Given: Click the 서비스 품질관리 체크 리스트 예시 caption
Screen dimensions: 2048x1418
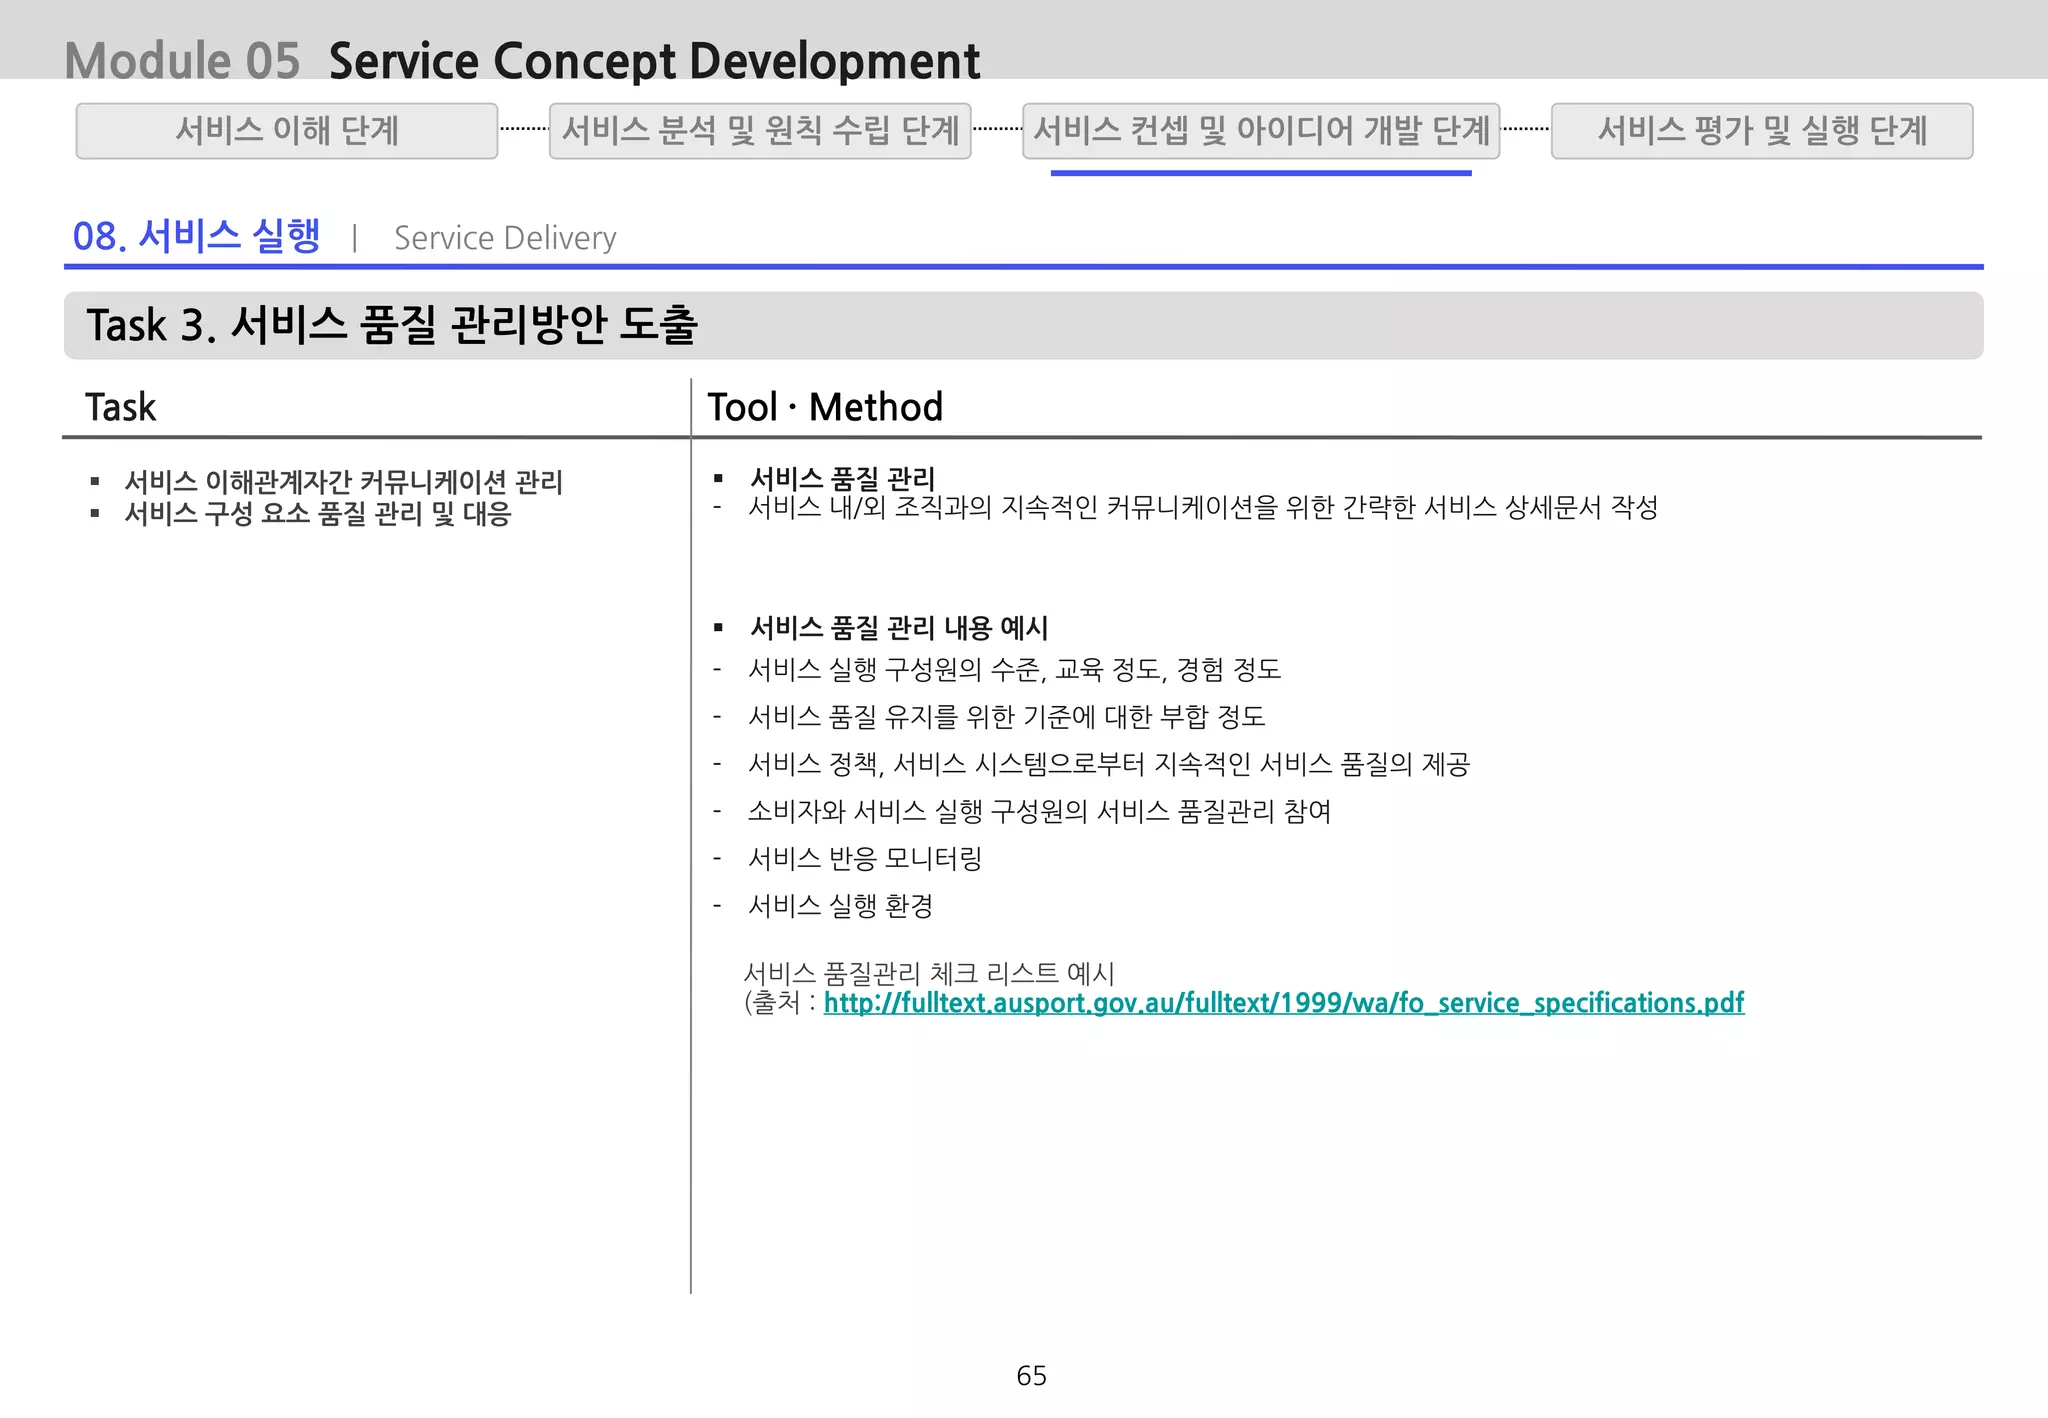Looking at the screenshot, I should click(930, 974).
